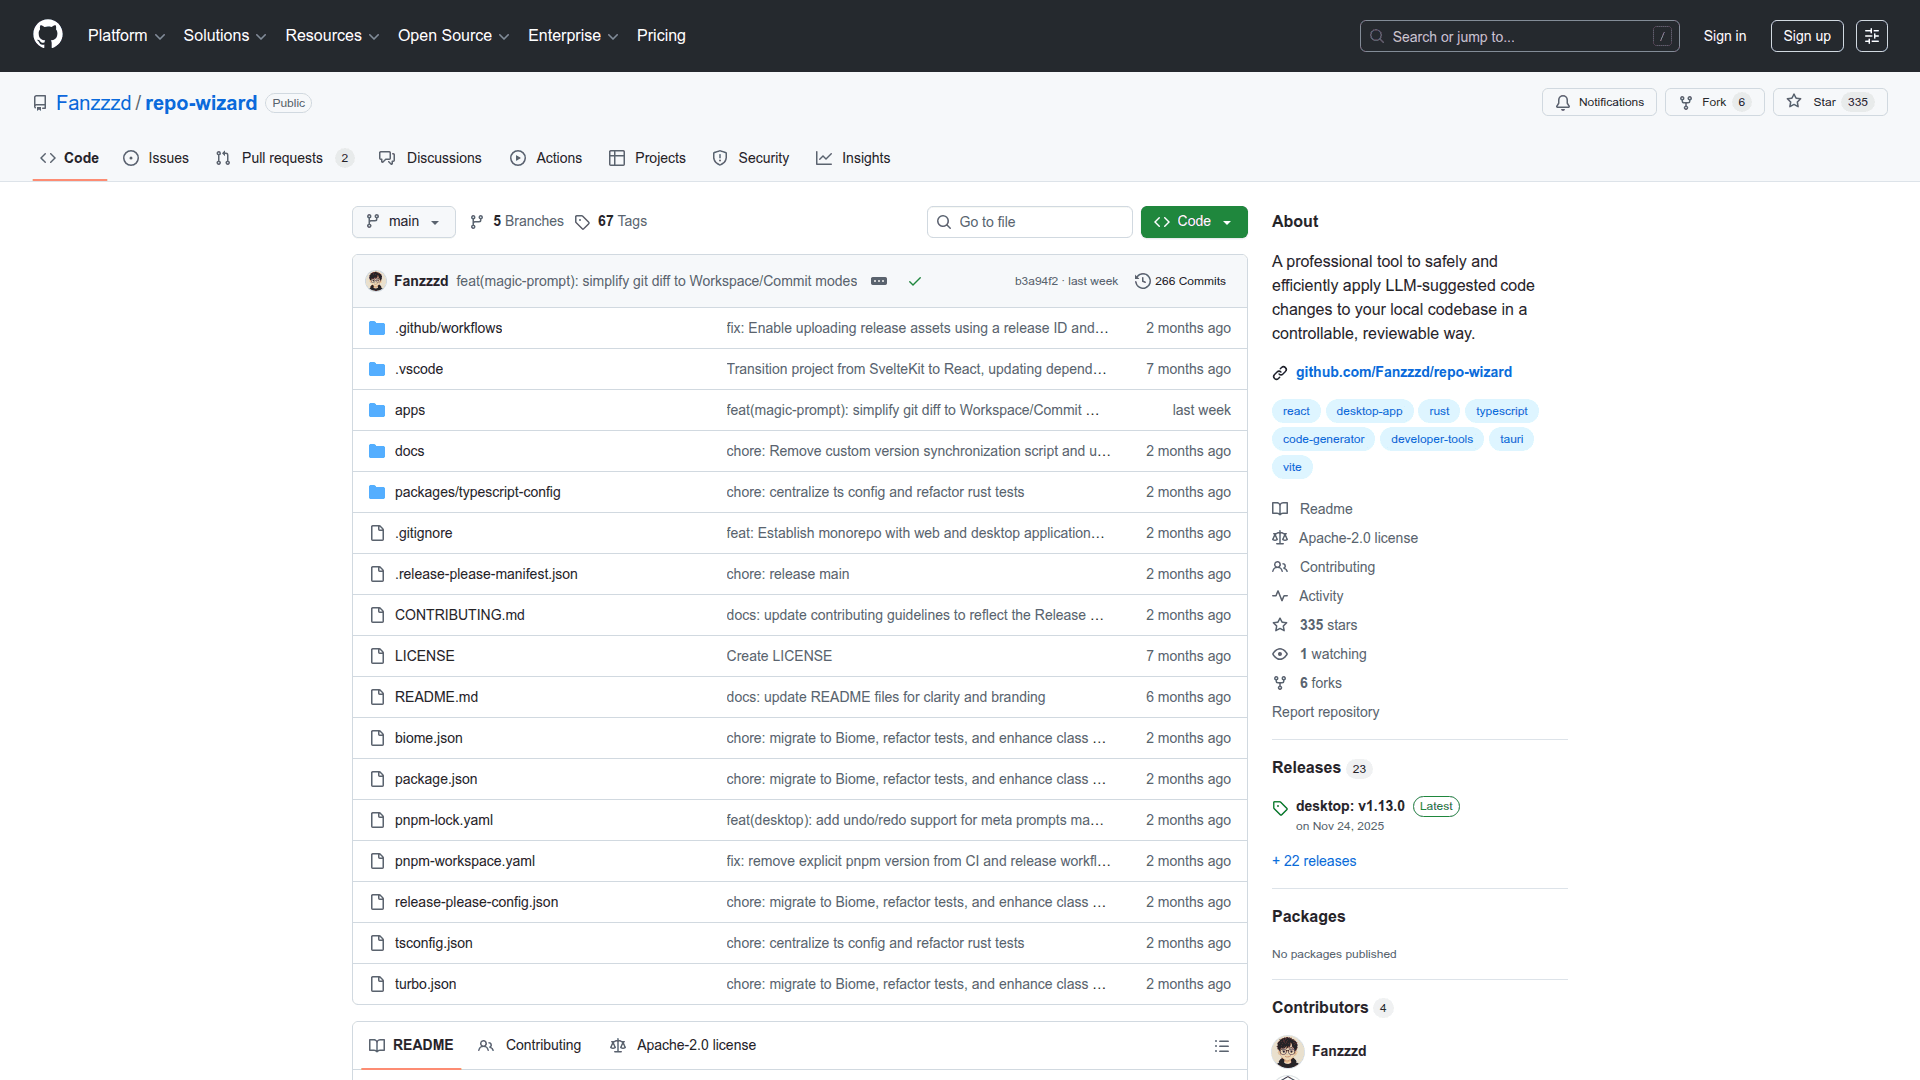
Task: Open global navigation settings icon top-right
Action: (x=1871, y=36)
